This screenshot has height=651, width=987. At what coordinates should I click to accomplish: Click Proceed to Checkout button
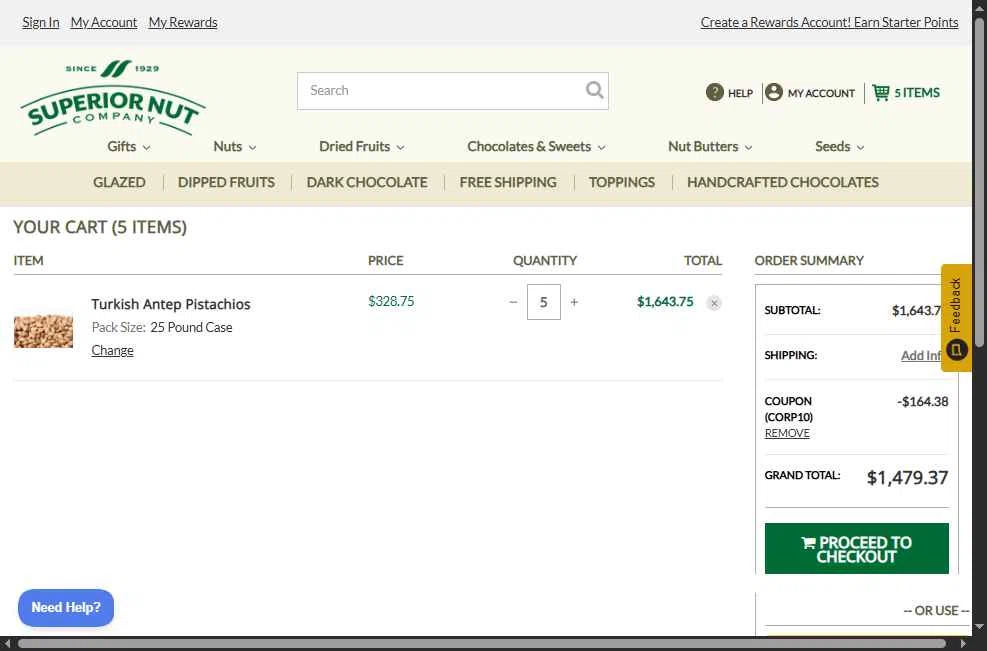click(856, 549)
